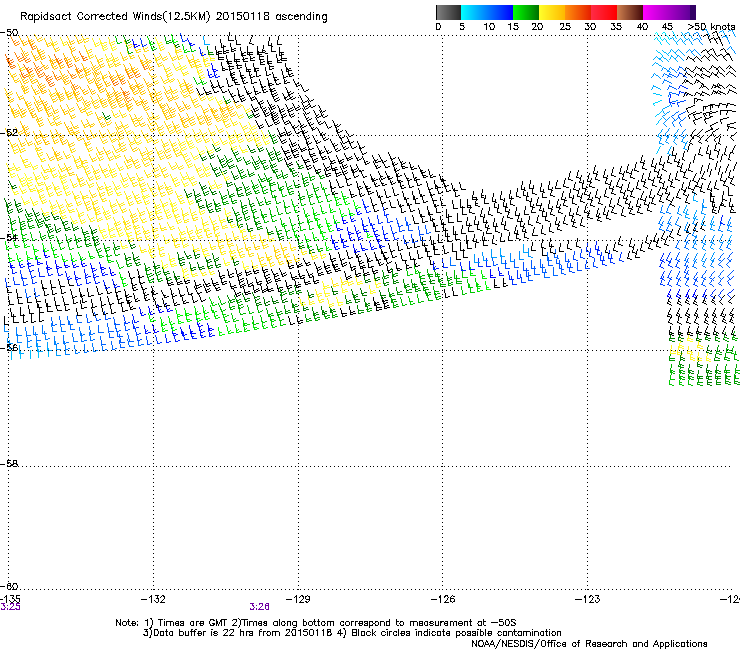Image resolution: width=740 pixels, height=650 pixels.
Task: Click the '45' tick label on the legend
Action: (667, 26)
